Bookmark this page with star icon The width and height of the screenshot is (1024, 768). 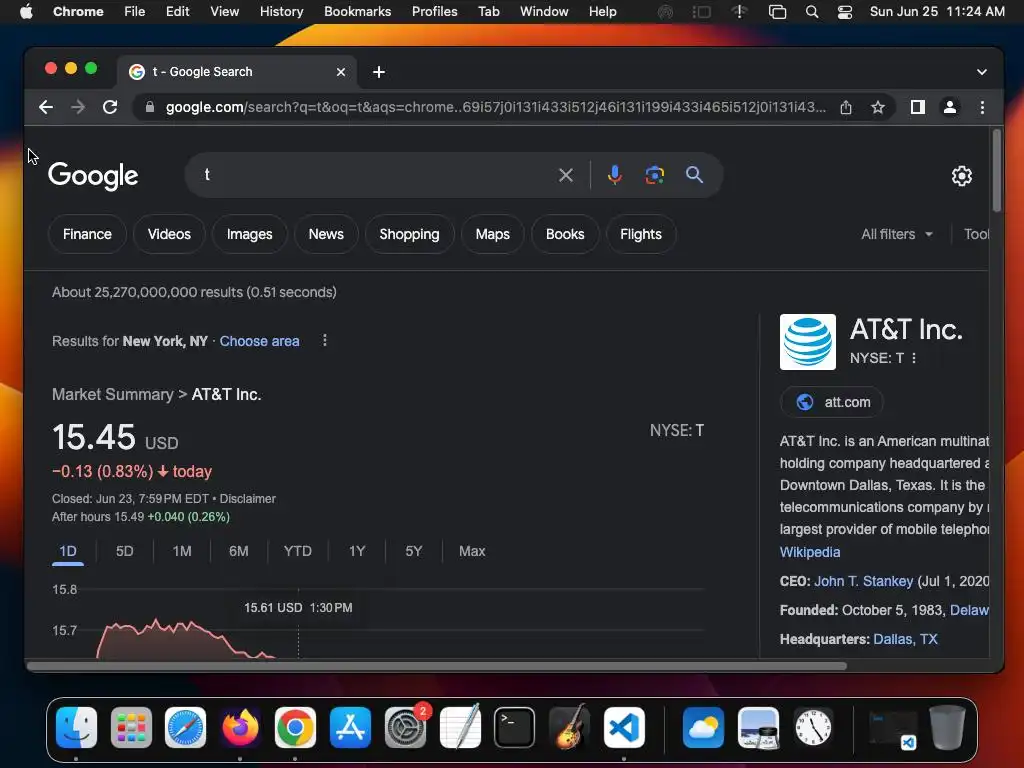click(878, 107)
